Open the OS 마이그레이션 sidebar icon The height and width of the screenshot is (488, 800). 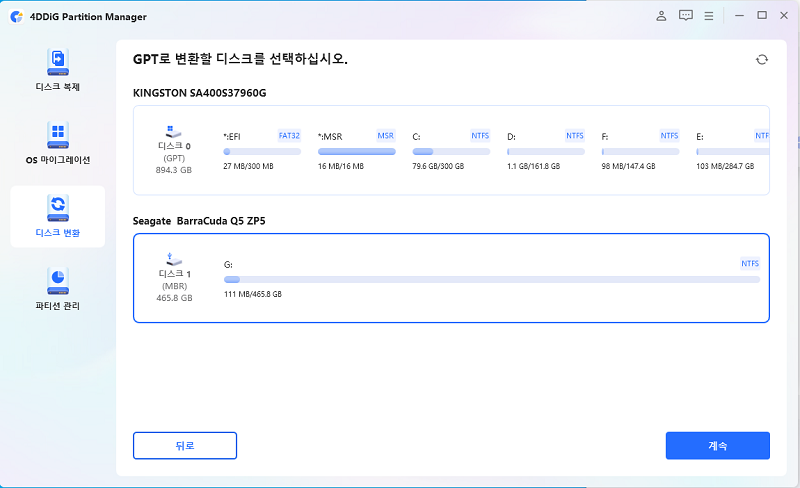coord(58,135)
